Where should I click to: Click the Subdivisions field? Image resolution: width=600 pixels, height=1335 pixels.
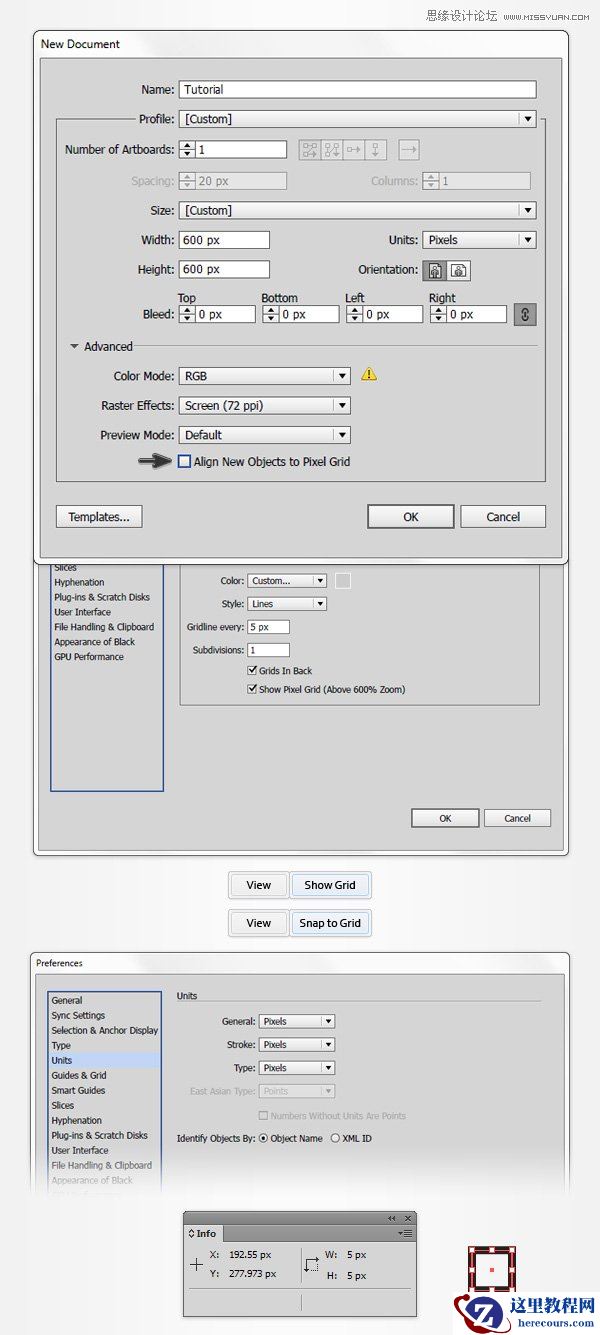(x=268, y=650)
